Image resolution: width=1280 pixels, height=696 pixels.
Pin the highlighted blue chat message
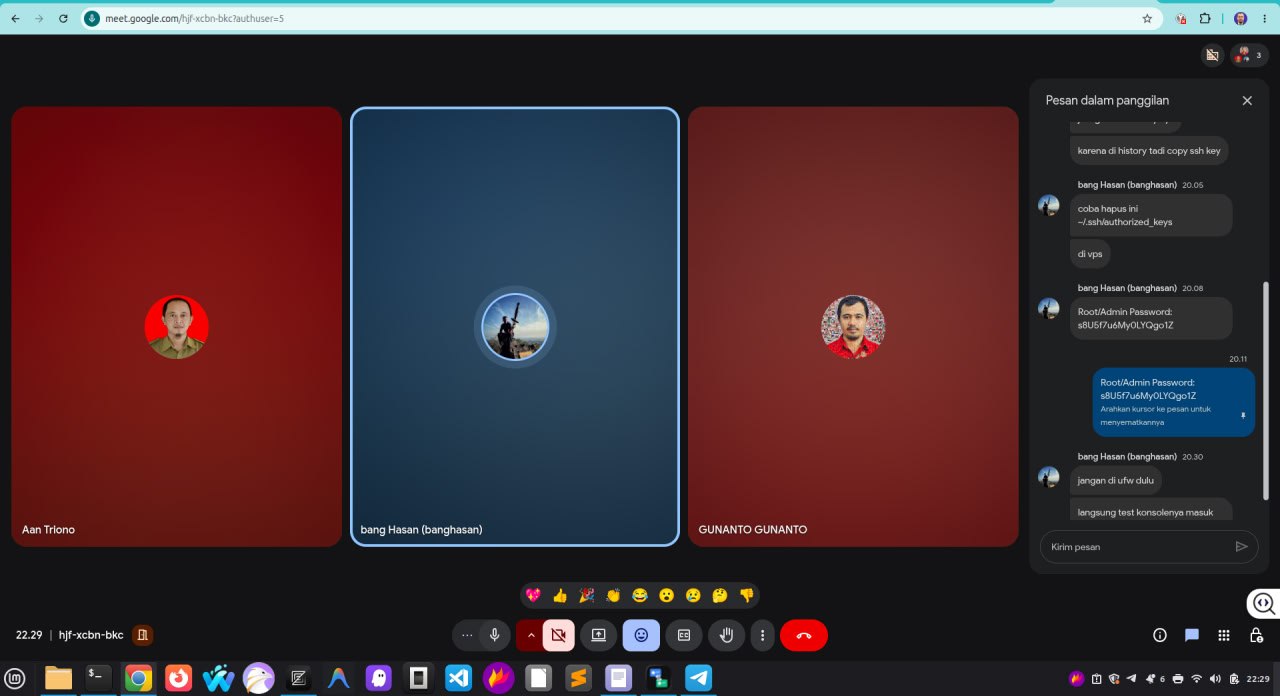click(x=1243, y=415)
